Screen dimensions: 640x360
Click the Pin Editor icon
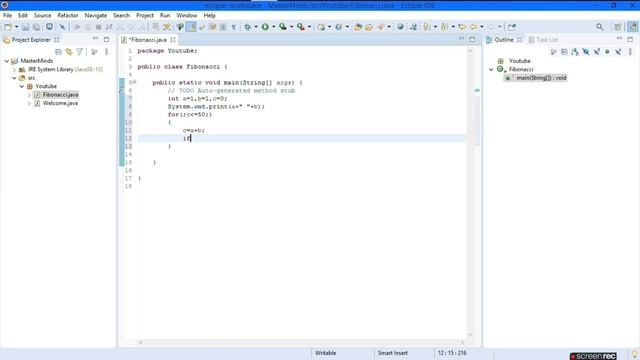point(511,27)
